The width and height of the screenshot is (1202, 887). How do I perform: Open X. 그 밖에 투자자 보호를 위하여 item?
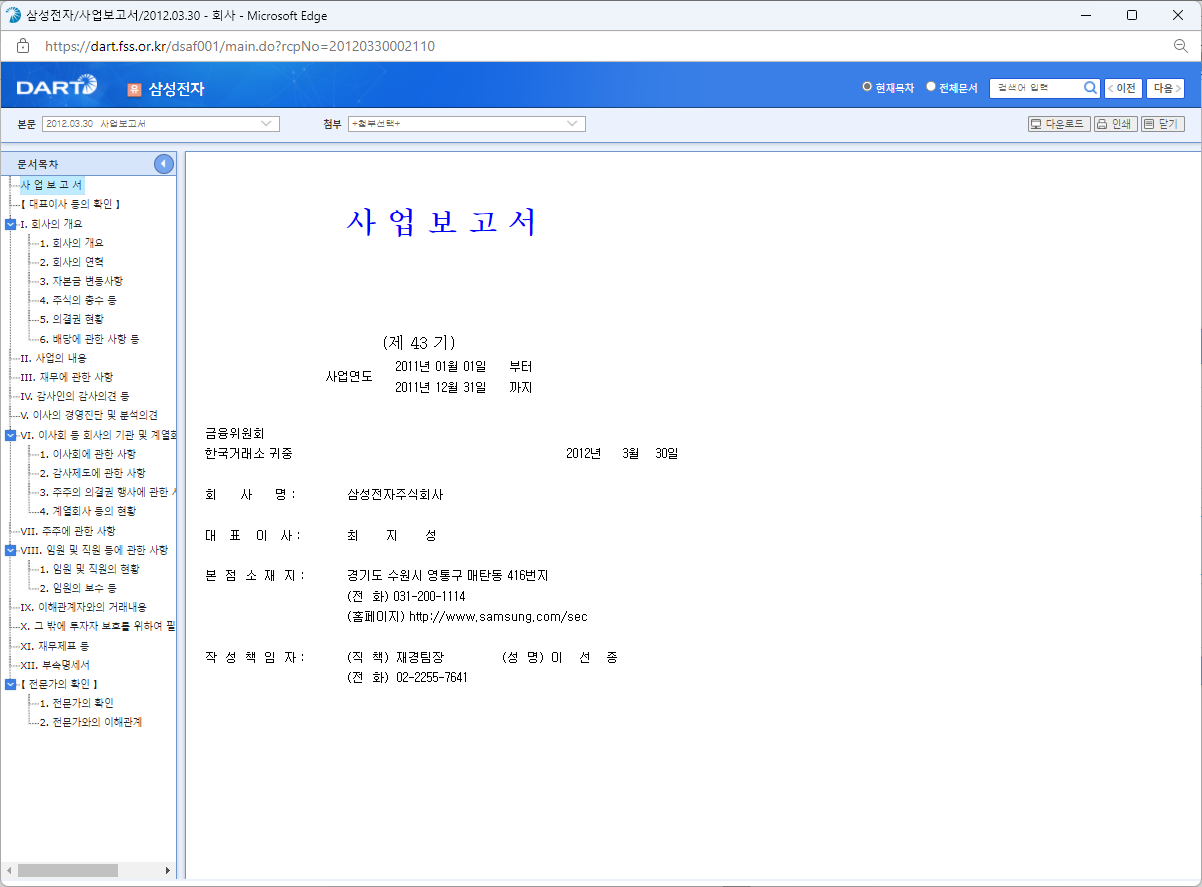(x=98, y=626)
